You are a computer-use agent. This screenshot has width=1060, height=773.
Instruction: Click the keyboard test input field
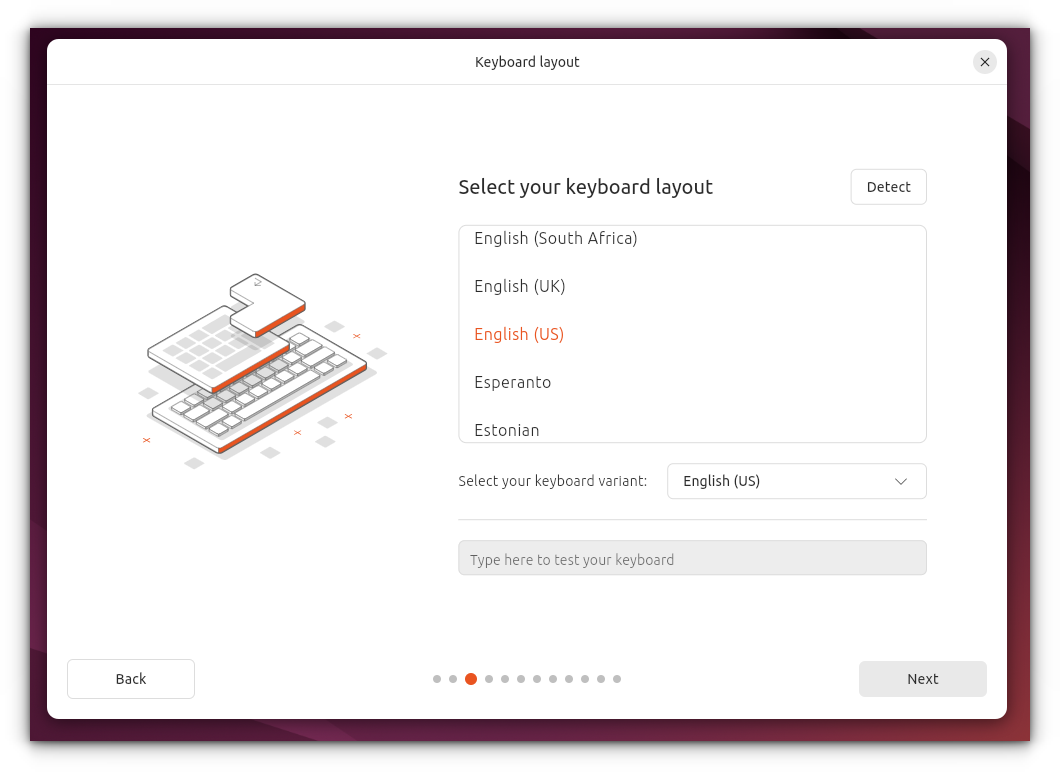692,557
